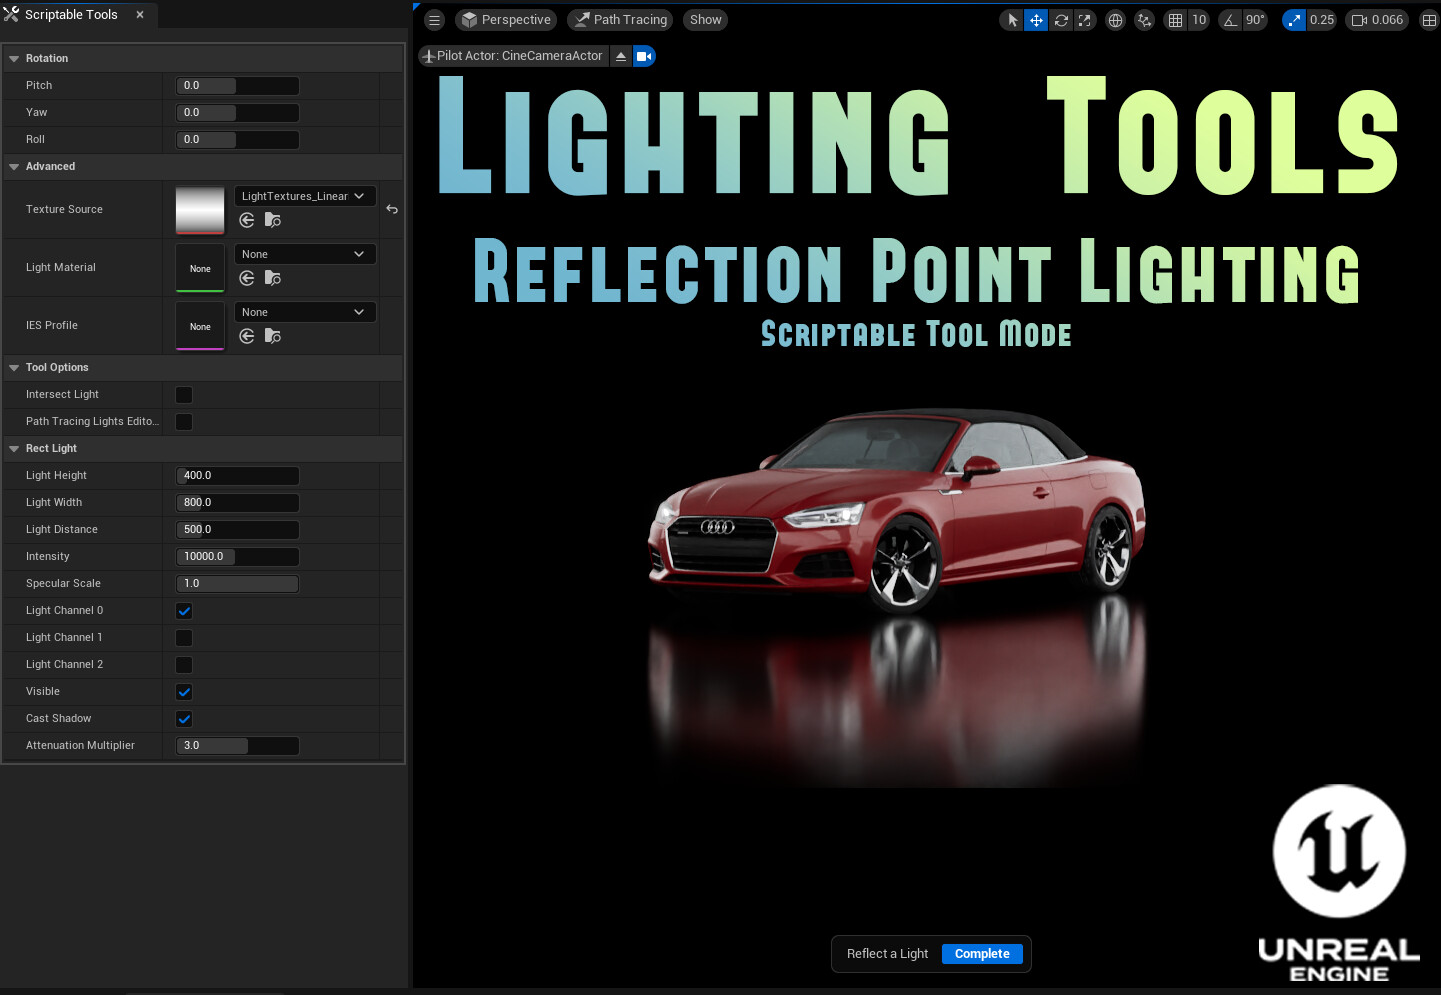Toggle the pilot camera view icon
The width and height of the screenshot is (1441, 995).
pos(644,56)
